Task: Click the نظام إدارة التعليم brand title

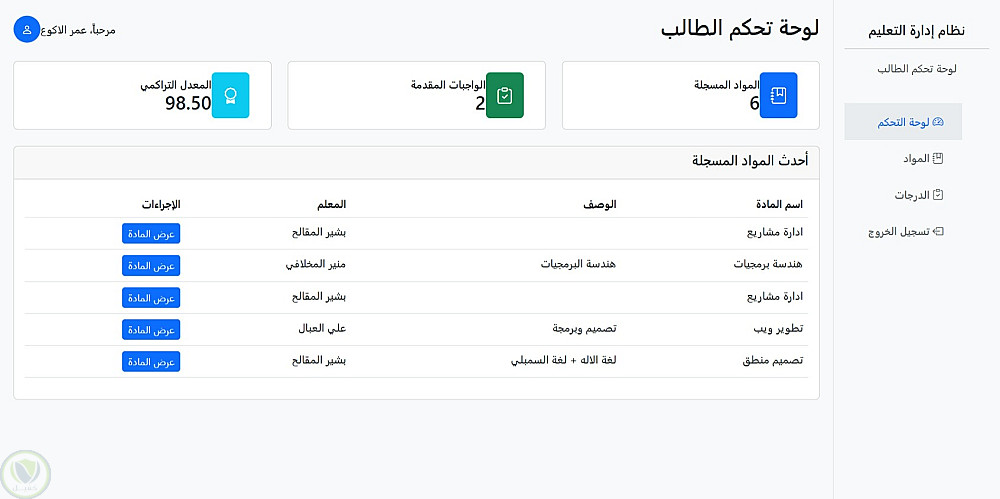Action: coord(916,30)
